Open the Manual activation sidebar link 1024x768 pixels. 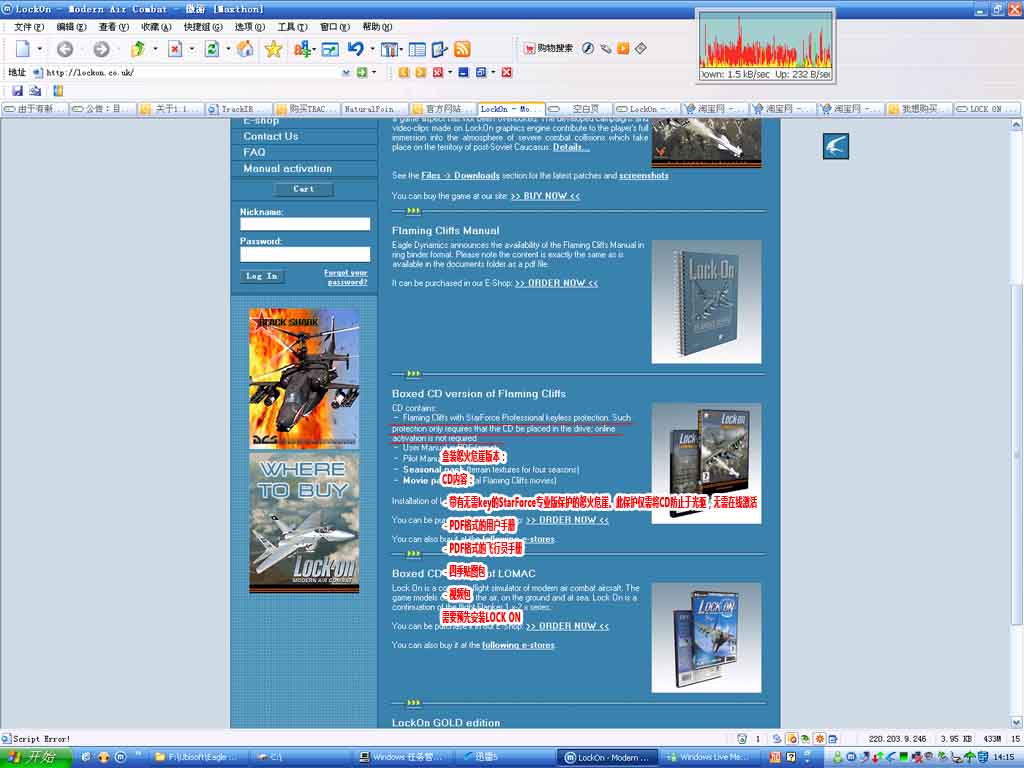click(x=287, y=168)
